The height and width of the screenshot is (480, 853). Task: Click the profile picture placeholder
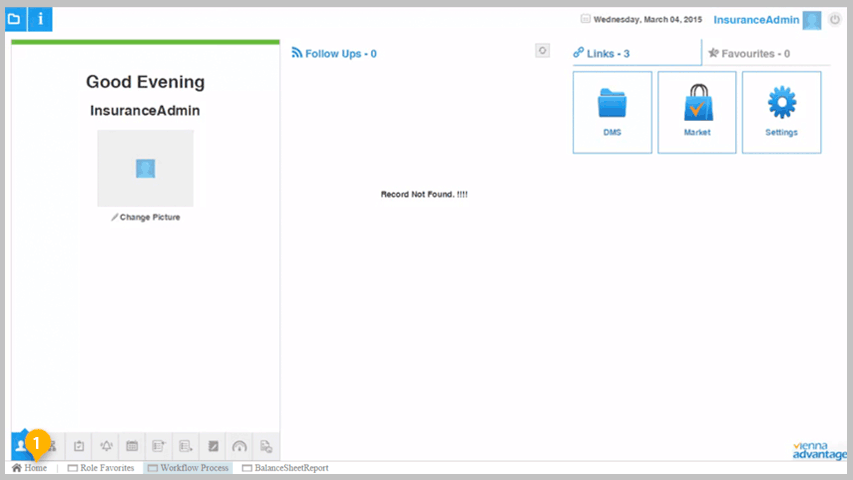pyautogui.click(x=145, y=168)
